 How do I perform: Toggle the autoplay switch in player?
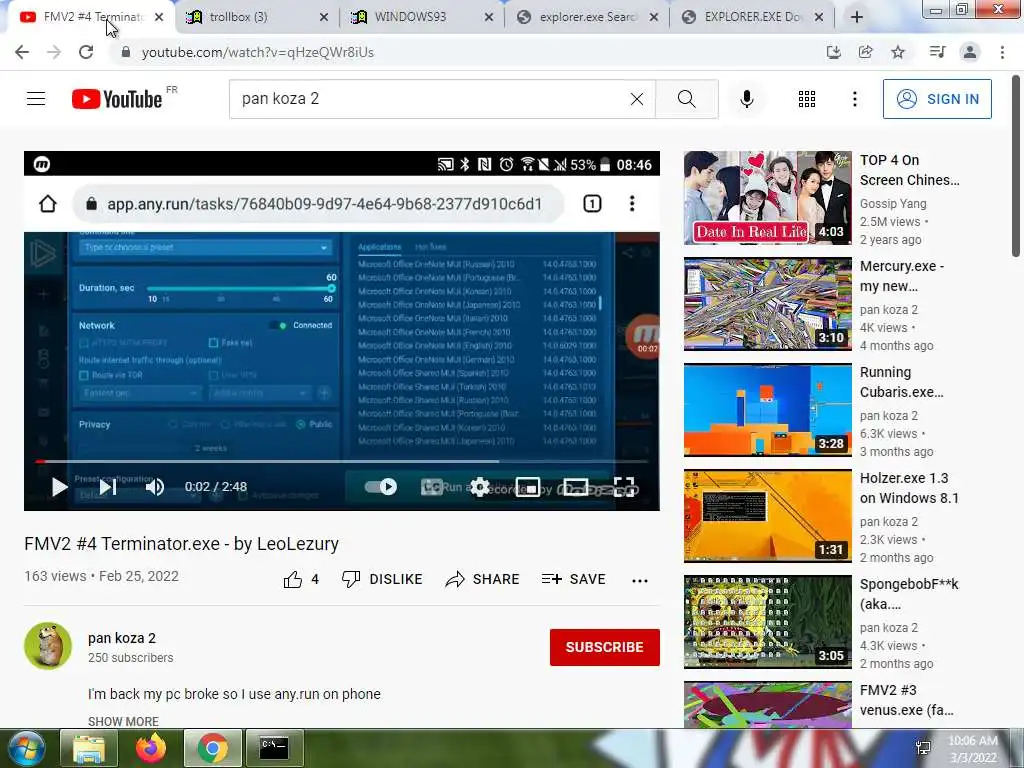381,487
